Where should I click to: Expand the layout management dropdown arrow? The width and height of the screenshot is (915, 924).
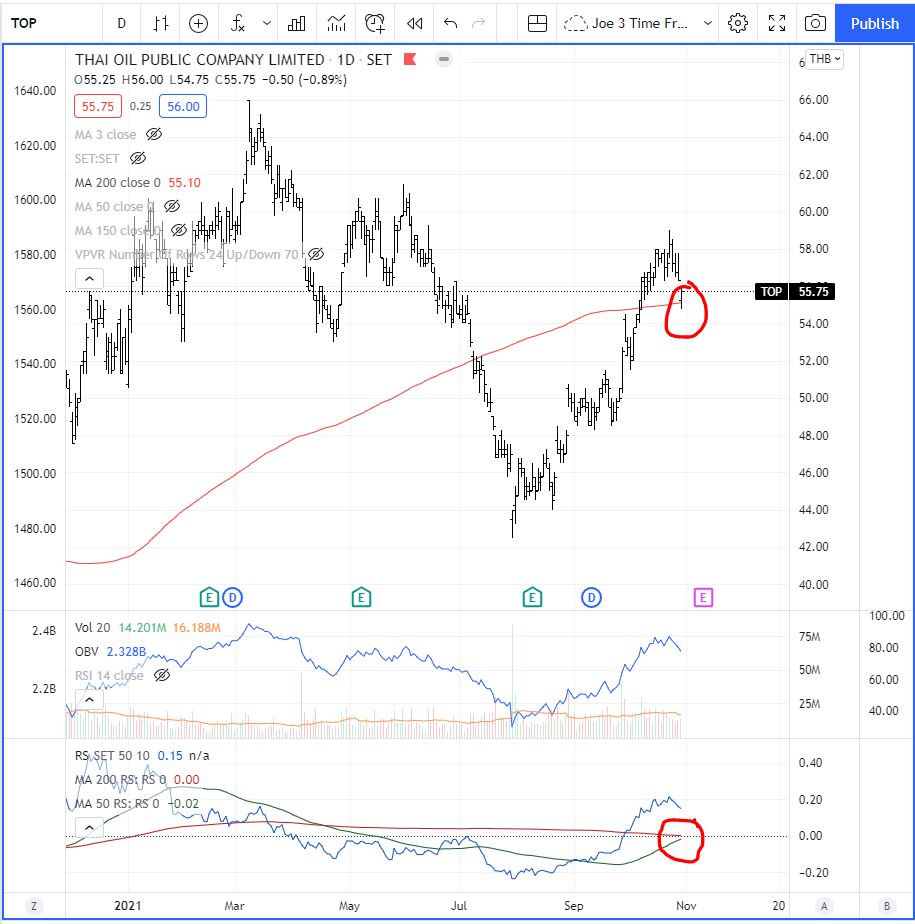coord(708,23)
